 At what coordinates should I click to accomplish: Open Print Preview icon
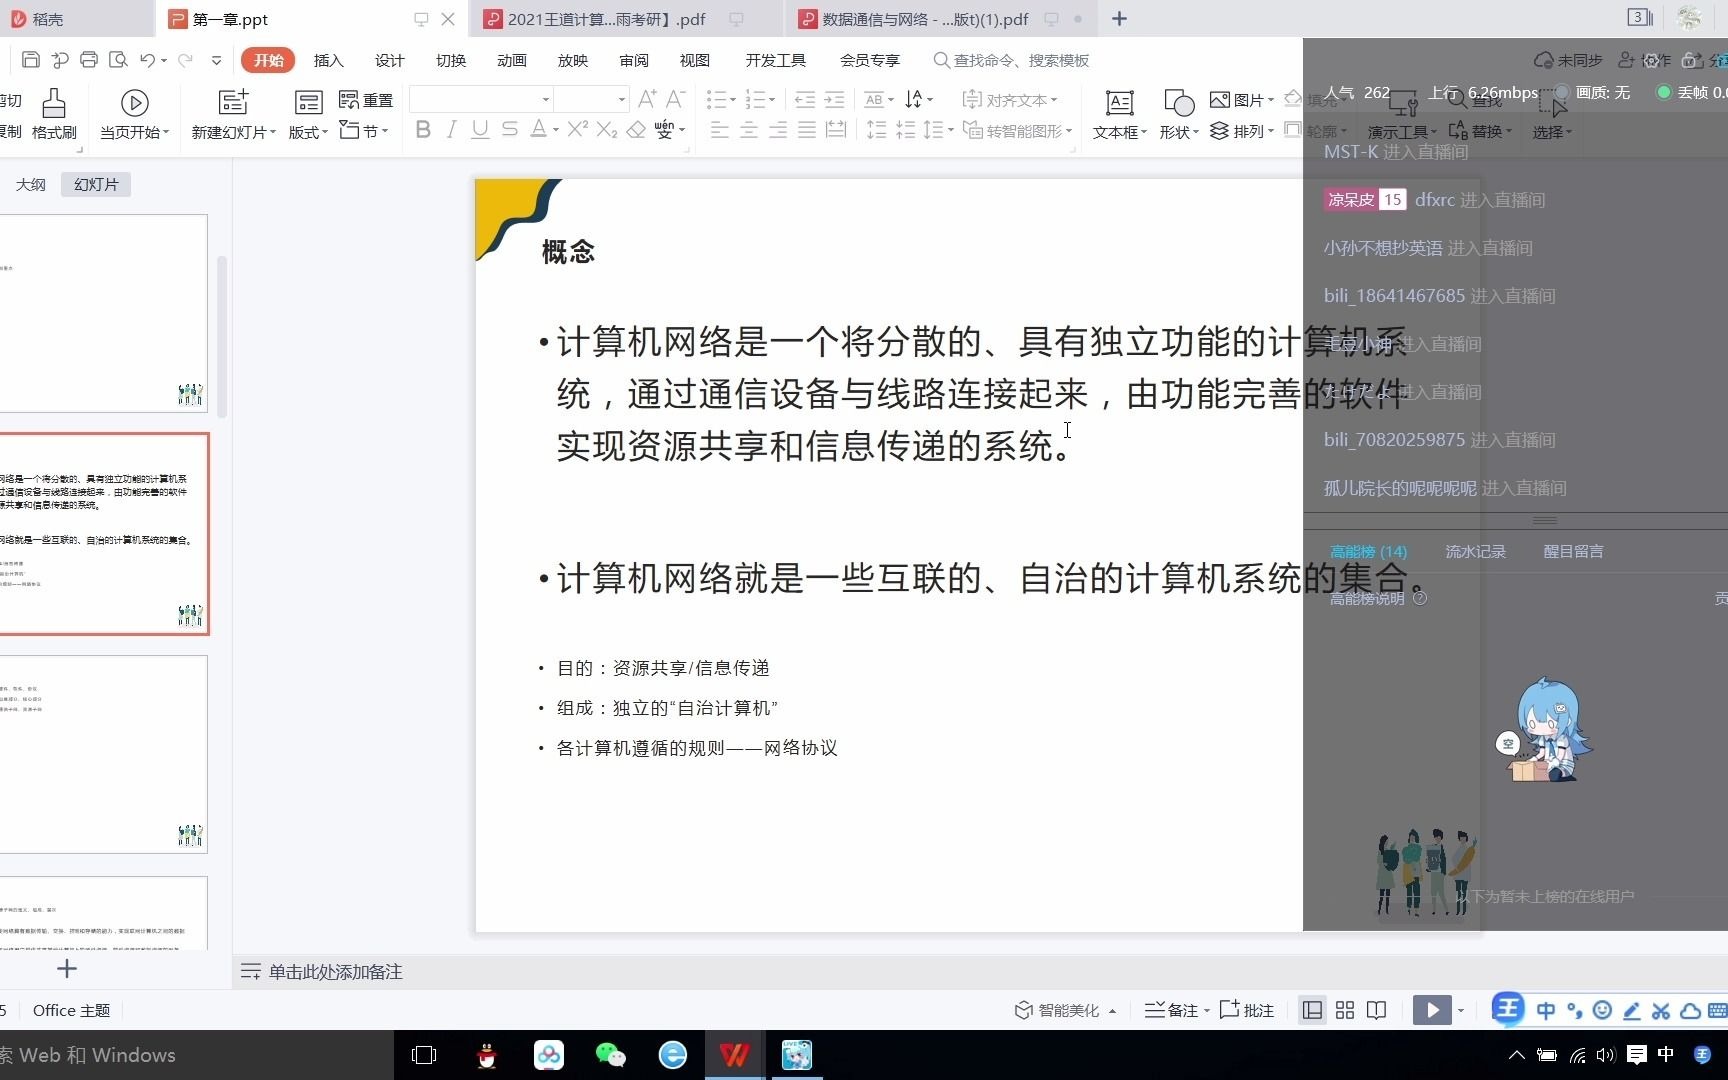point(118,60)
